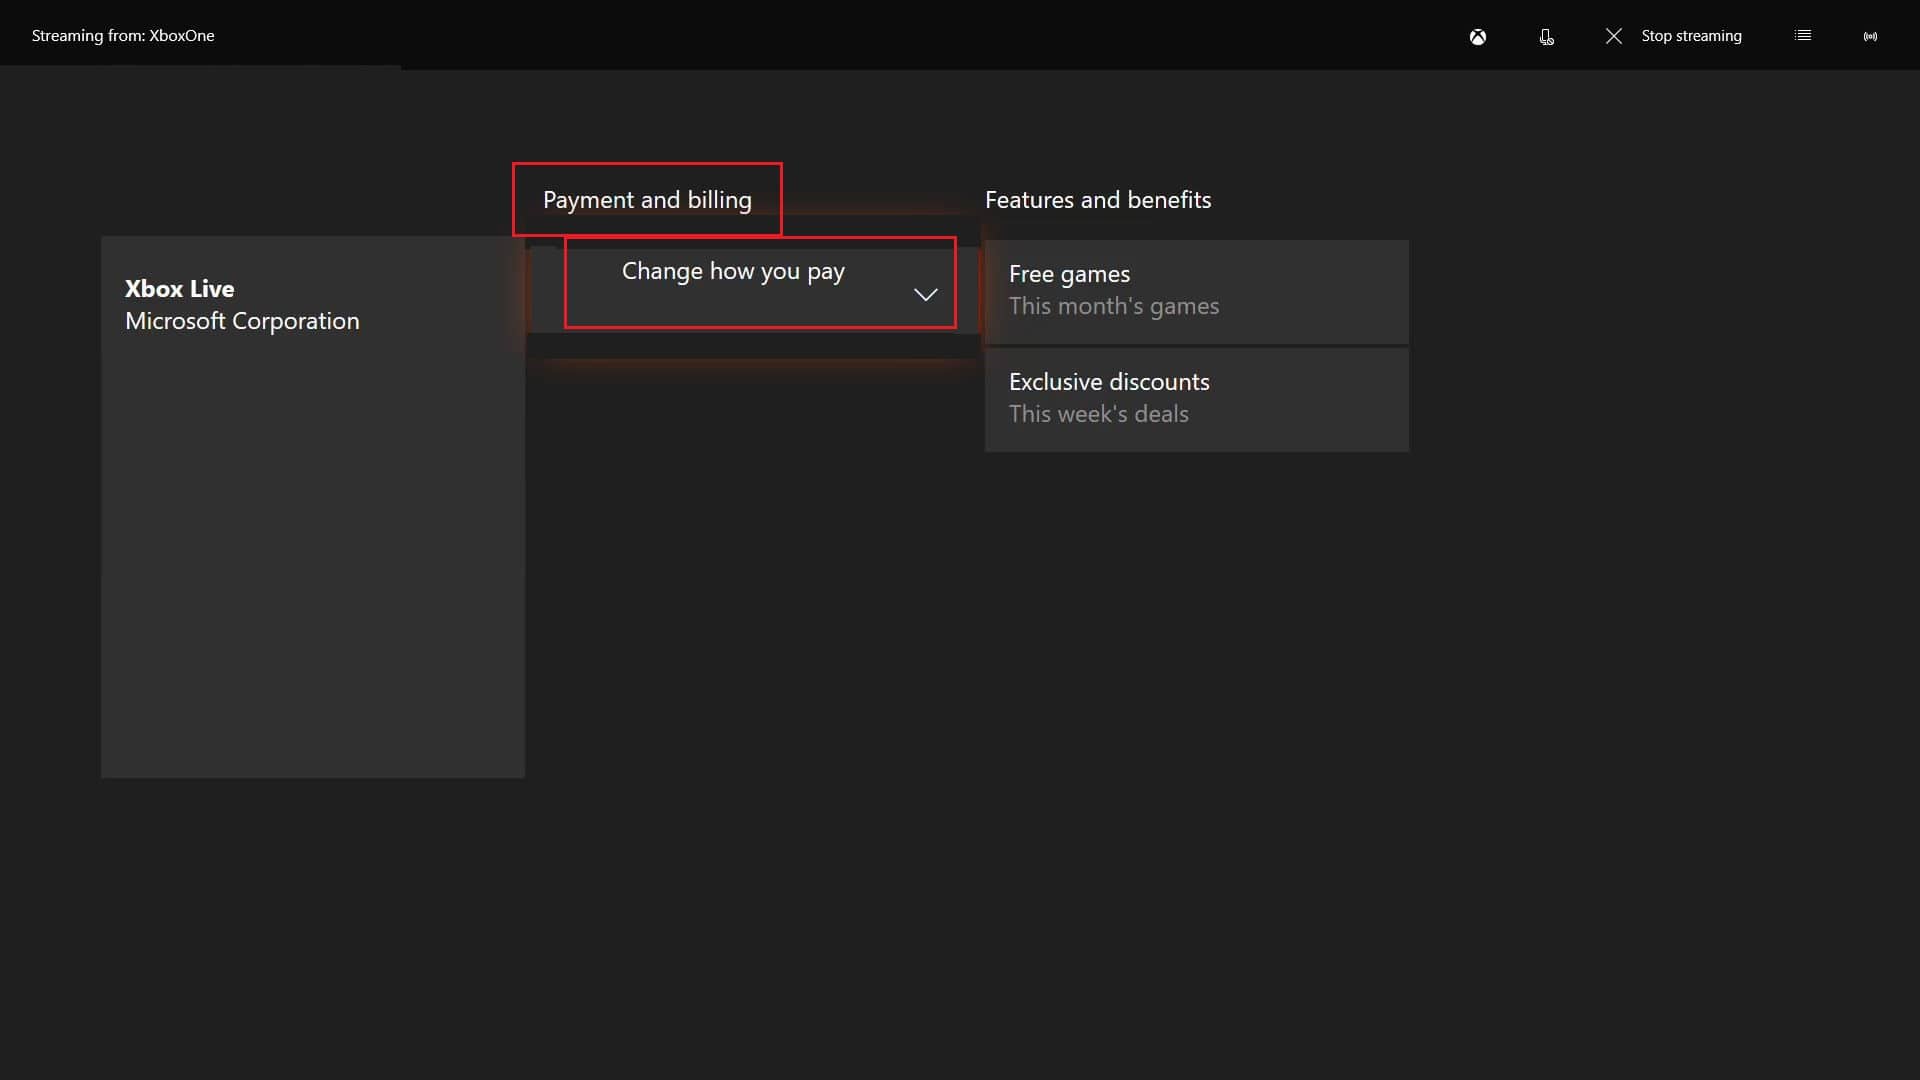1920x1080 pixels.
Task: Click the Exclusive discounts heading
Action: (1109, 381)
